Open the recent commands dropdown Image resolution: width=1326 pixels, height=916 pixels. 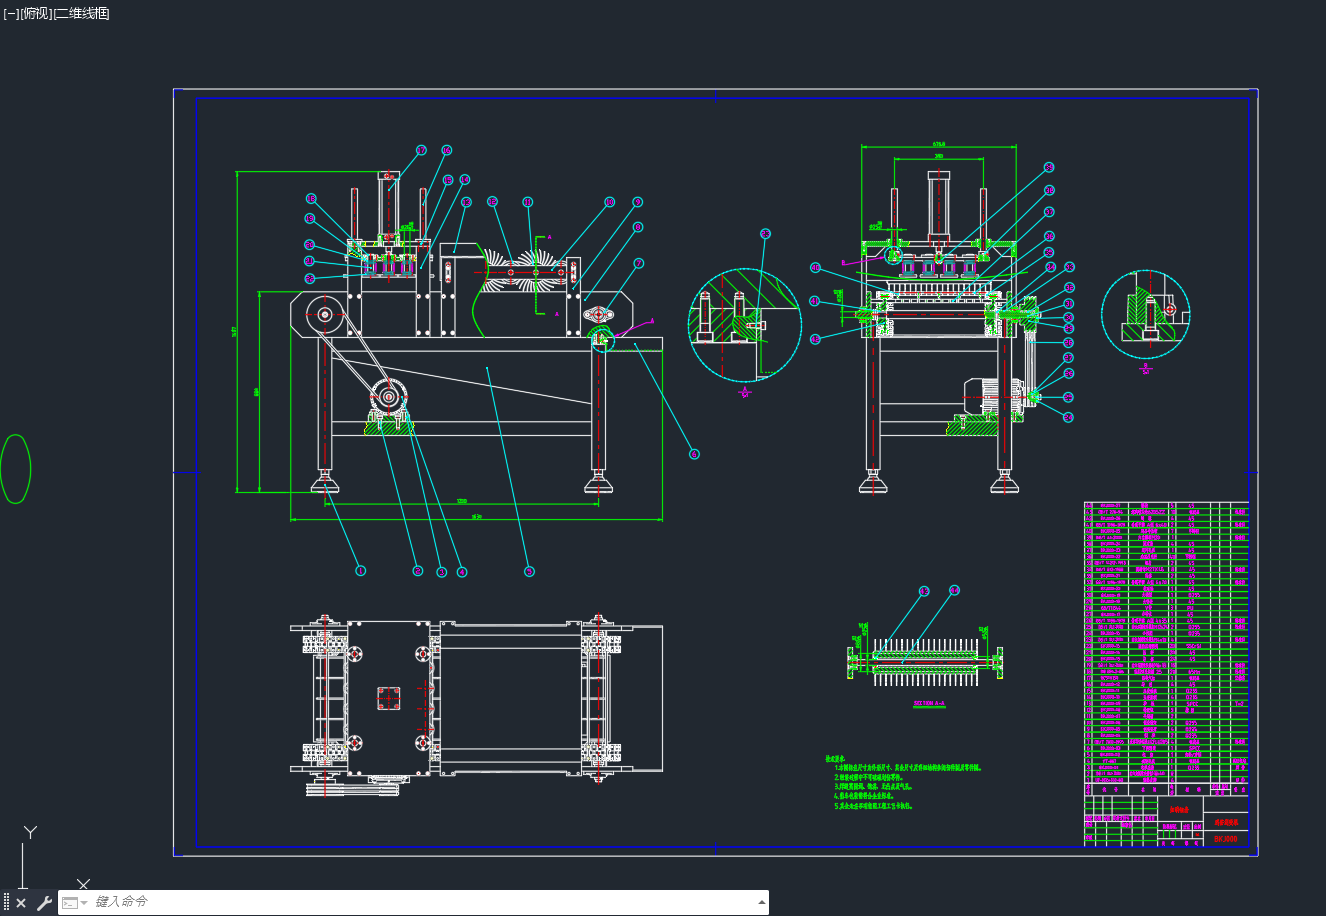[x=74, y=903]
